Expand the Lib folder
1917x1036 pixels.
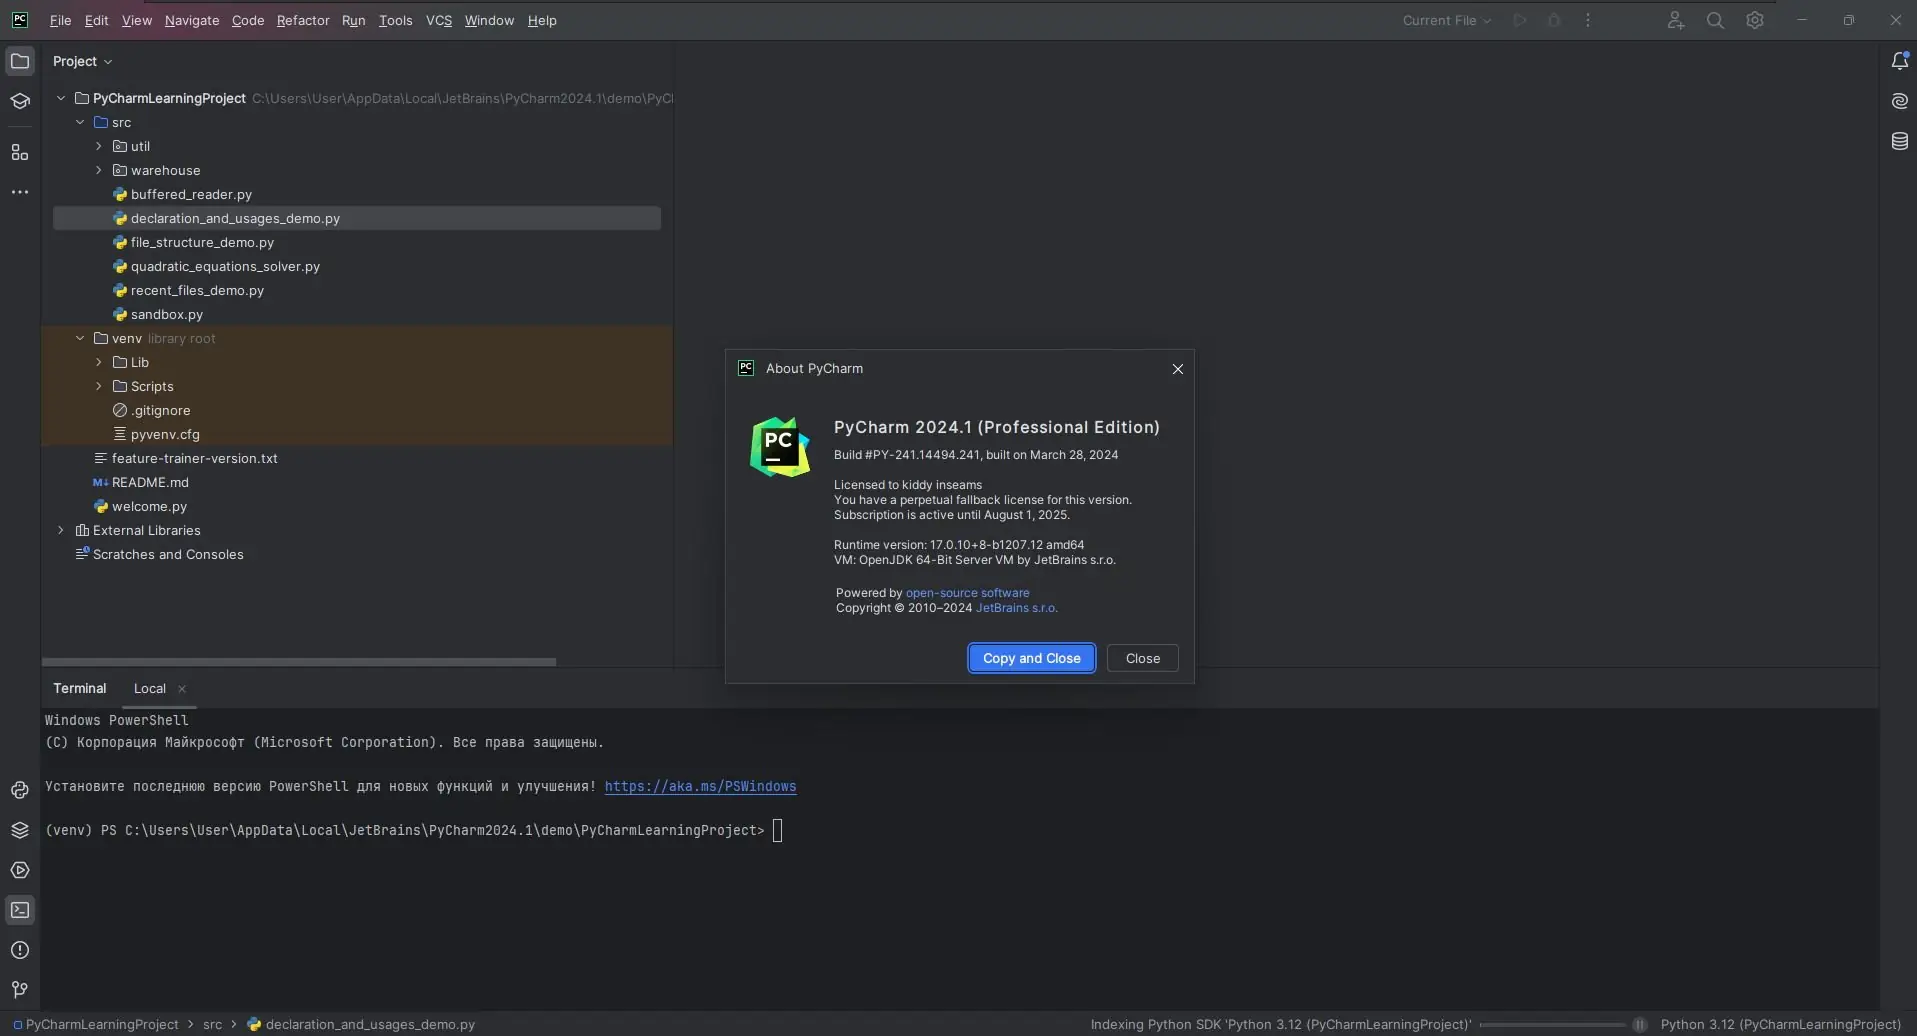coord(99,362)
